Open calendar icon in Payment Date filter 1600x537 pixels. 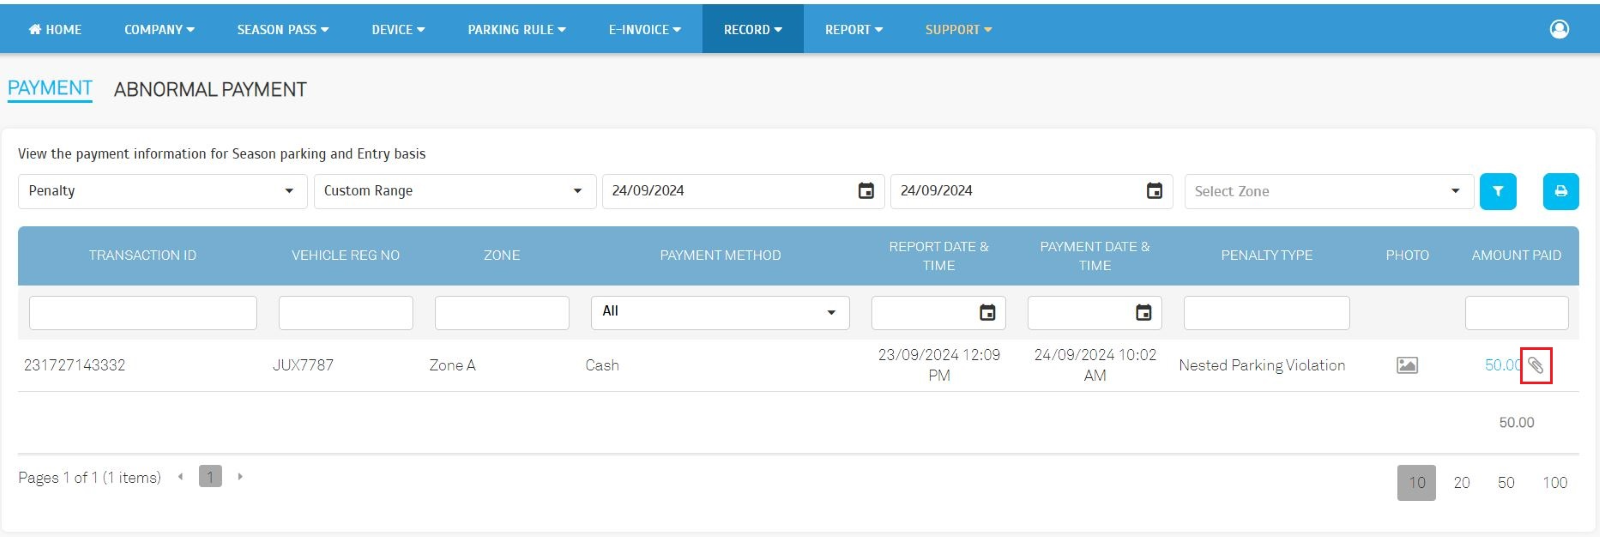(1143, 313)
